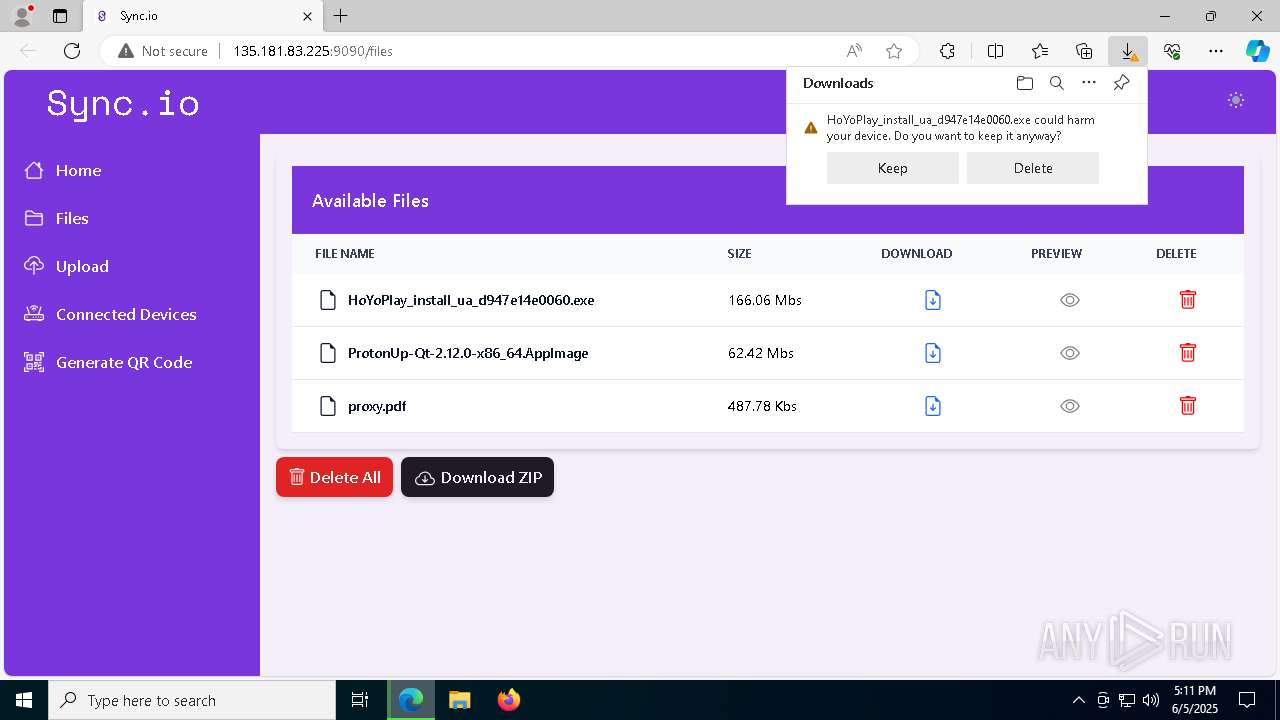This screenshot has height=720, width=1280.
Task: Delete the proxy.pdf file
Action: point(1188,406)
